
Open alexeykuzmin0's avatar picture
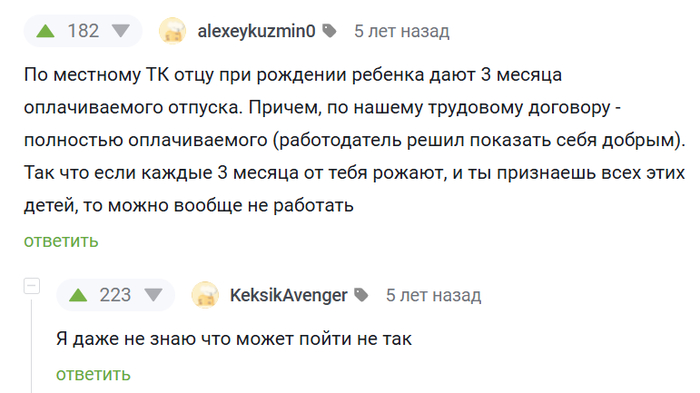172,31
